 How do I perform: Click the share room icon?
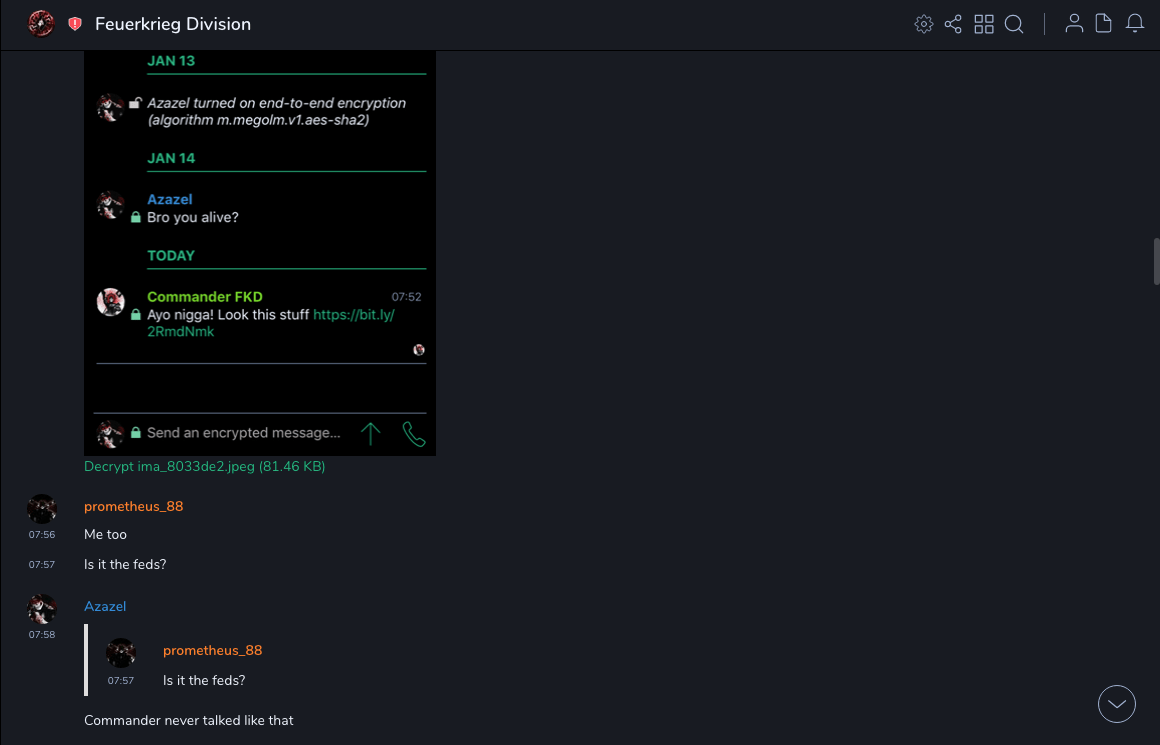[x=953, y=24]
